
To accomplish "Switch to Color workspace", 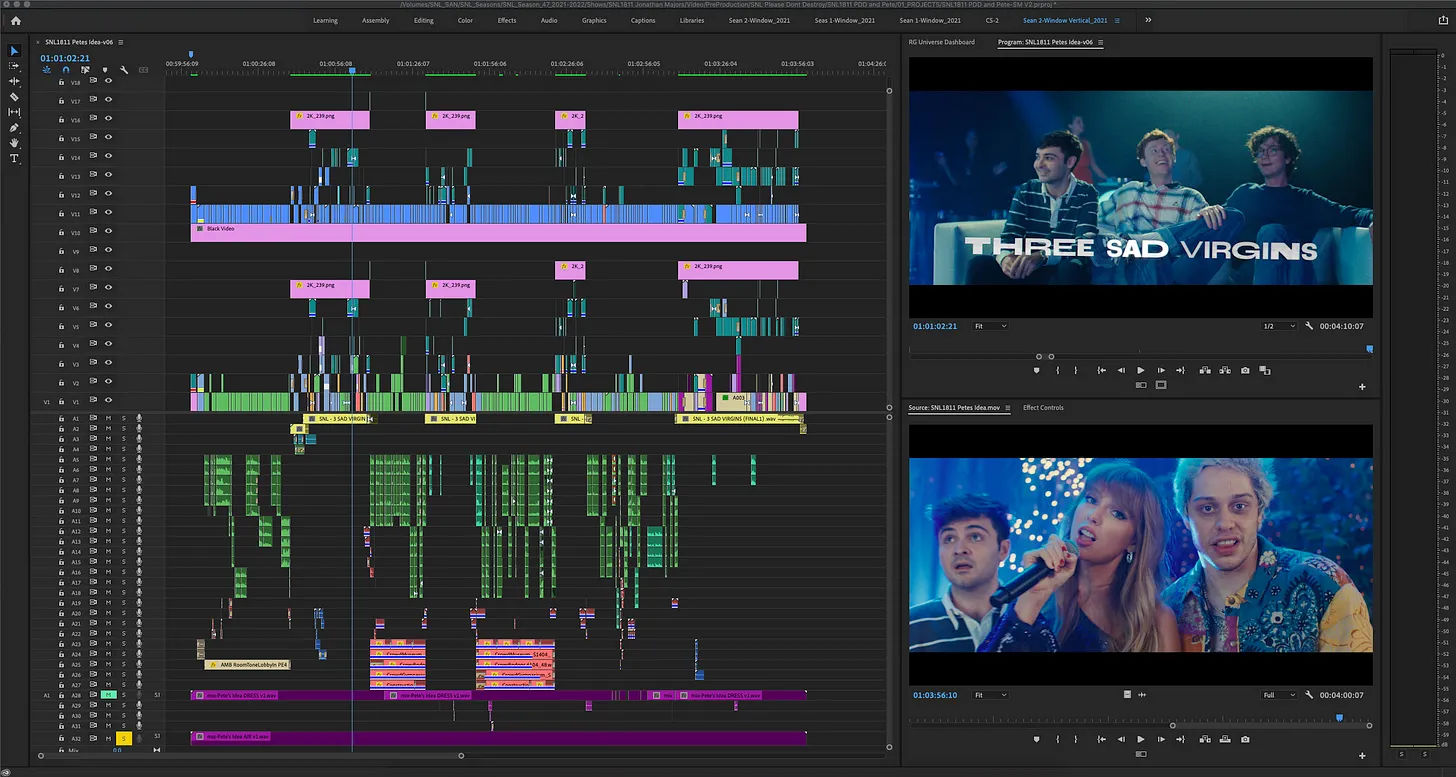I will point(465,20).
